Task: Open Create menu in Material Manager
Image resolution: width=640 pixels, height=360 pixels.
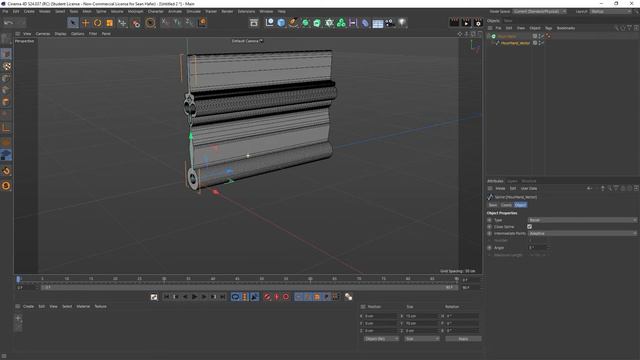Action: coord(29,307)
